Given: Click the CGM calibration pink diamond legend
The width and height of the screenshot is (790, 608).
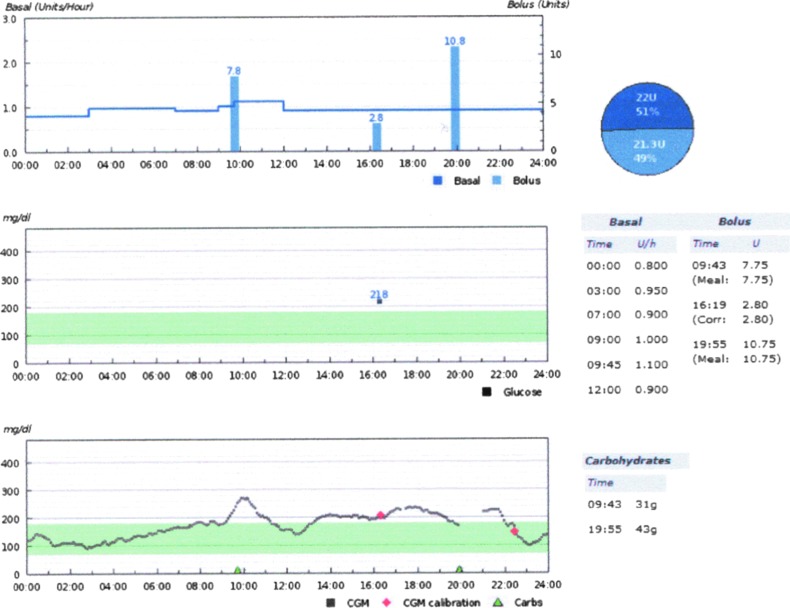Looking at the screenshot, I should [387, 602].
